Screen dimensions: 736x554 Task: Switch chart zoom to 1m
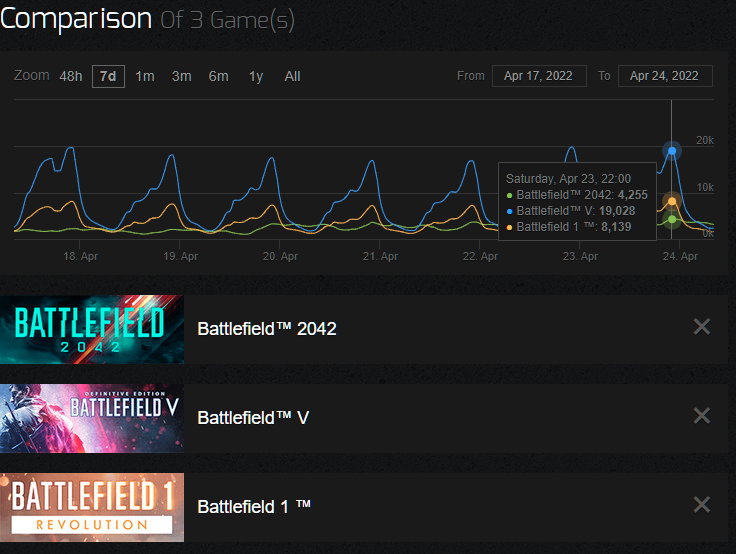click(145, 76)
